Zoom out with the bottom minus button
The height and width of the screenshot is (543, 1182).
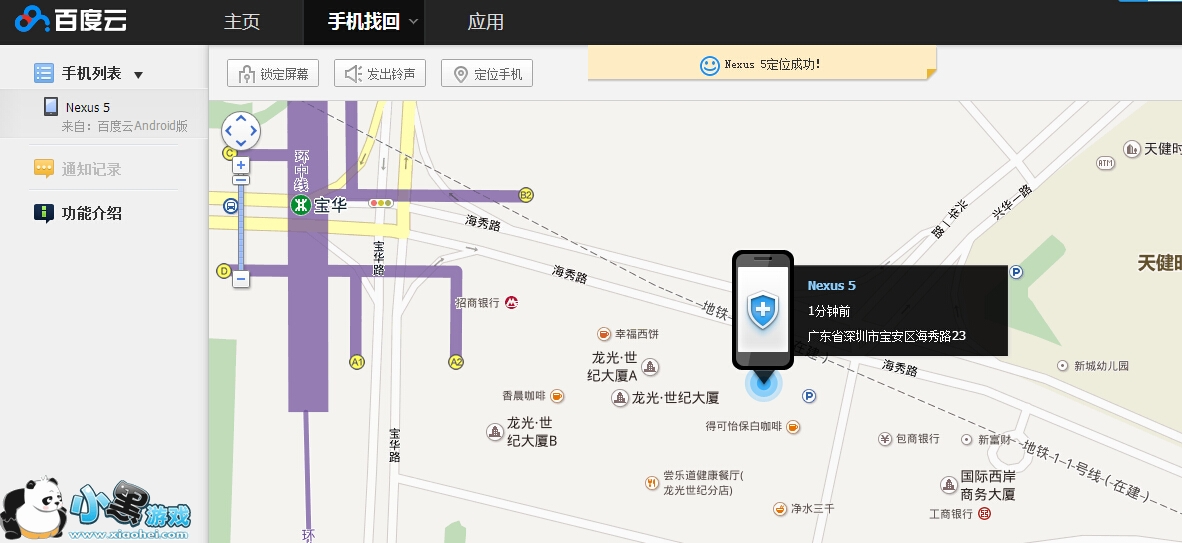pos(241,279)
